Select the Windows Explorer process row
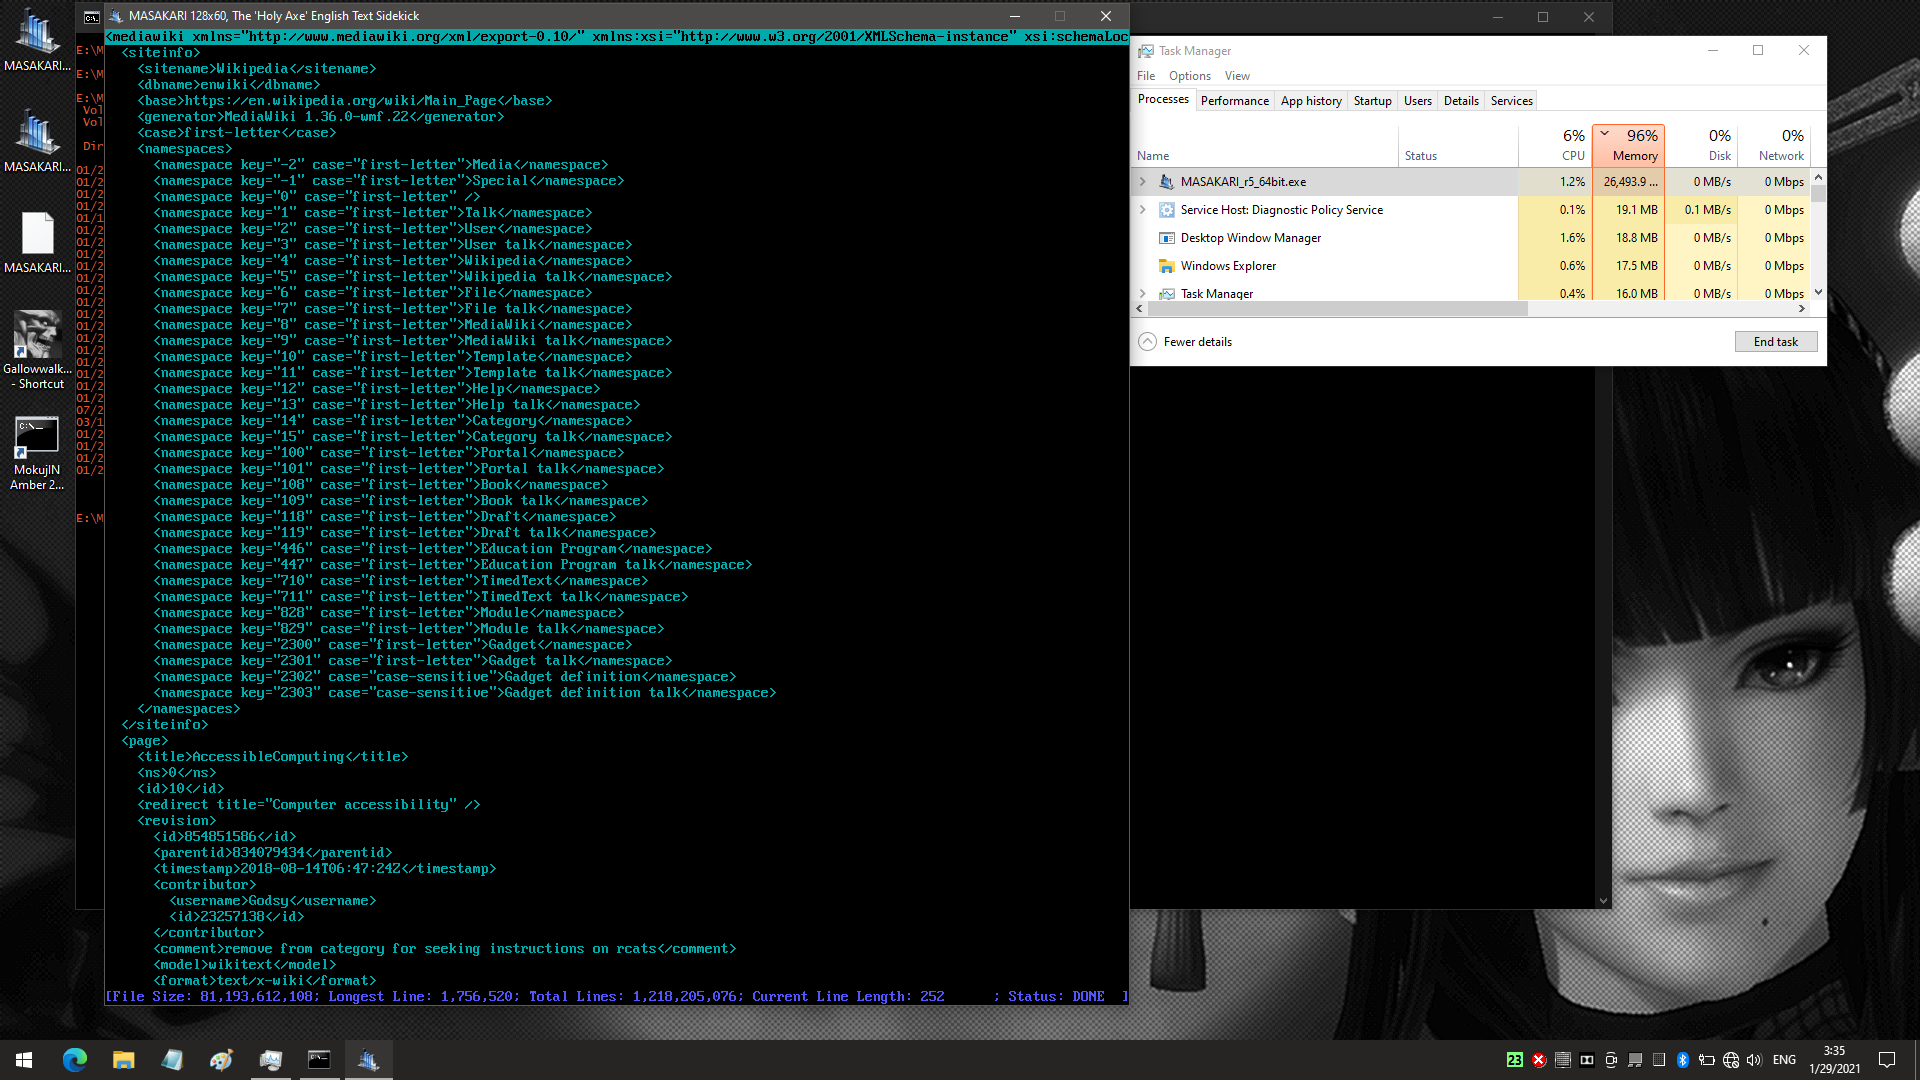This screenshot has width=1920, height=1080. (1228, 266)
